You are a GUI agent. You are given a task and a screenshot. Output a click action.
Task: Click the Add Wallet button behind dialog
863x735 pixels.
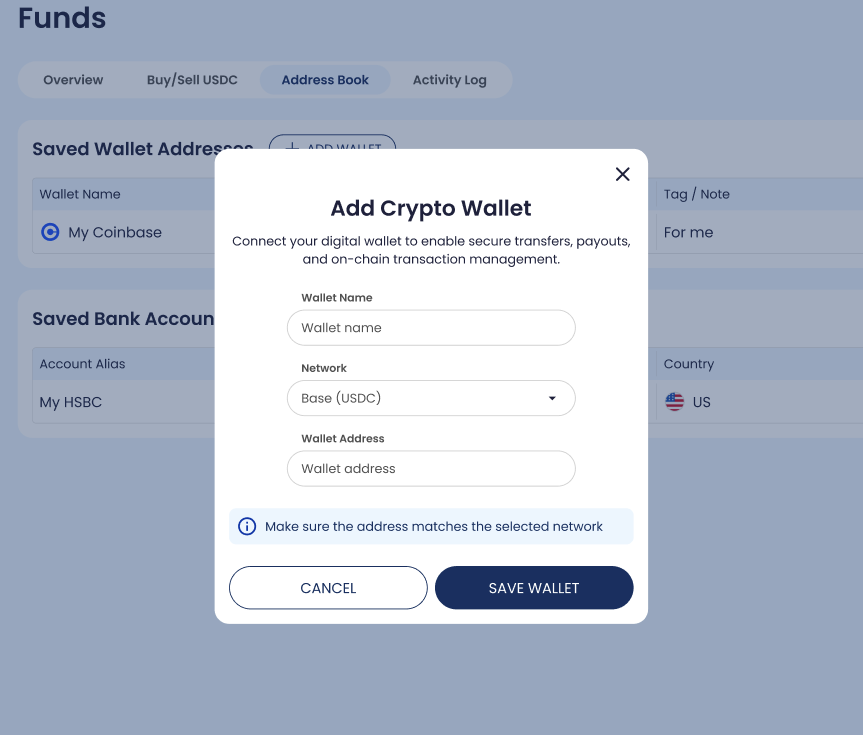pos(333,142)
